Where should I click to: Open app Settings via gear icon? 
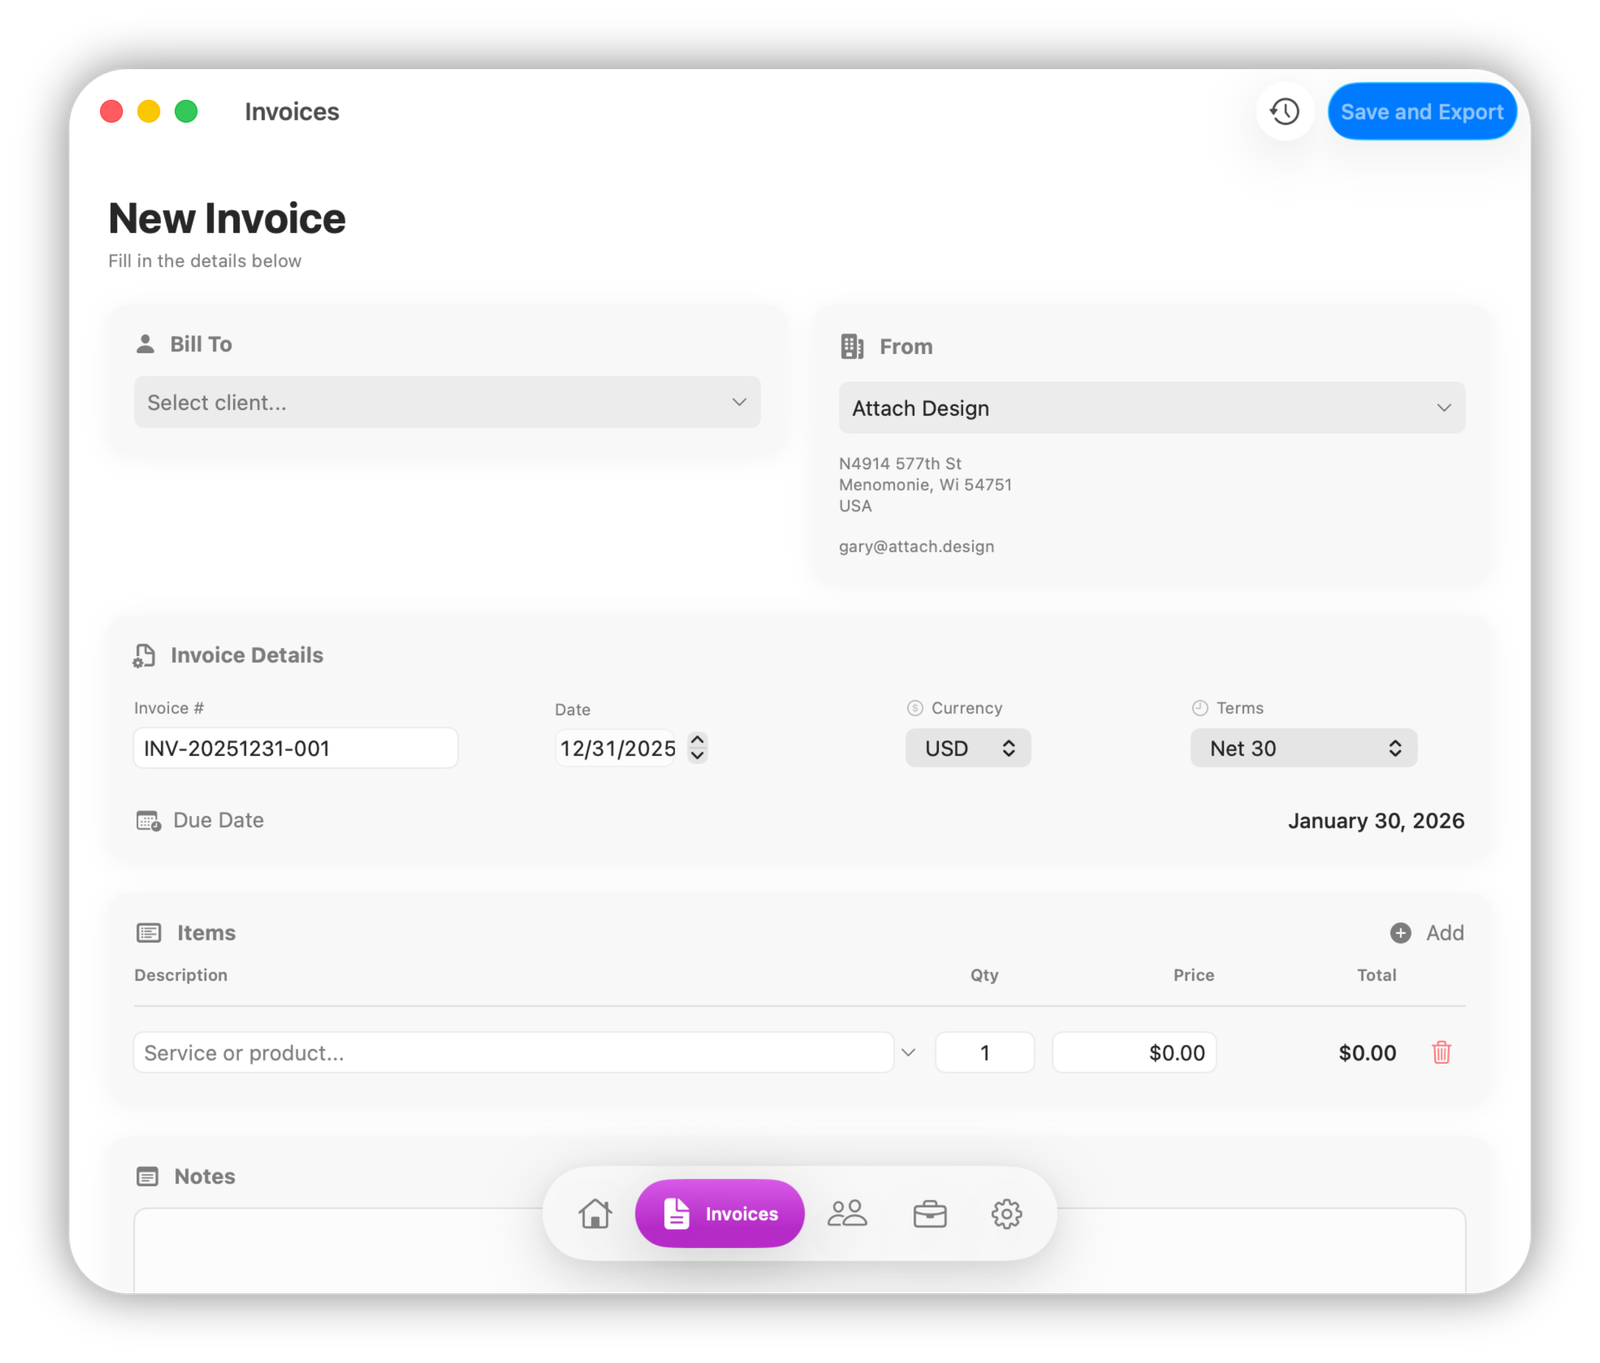(1006, 1213)
